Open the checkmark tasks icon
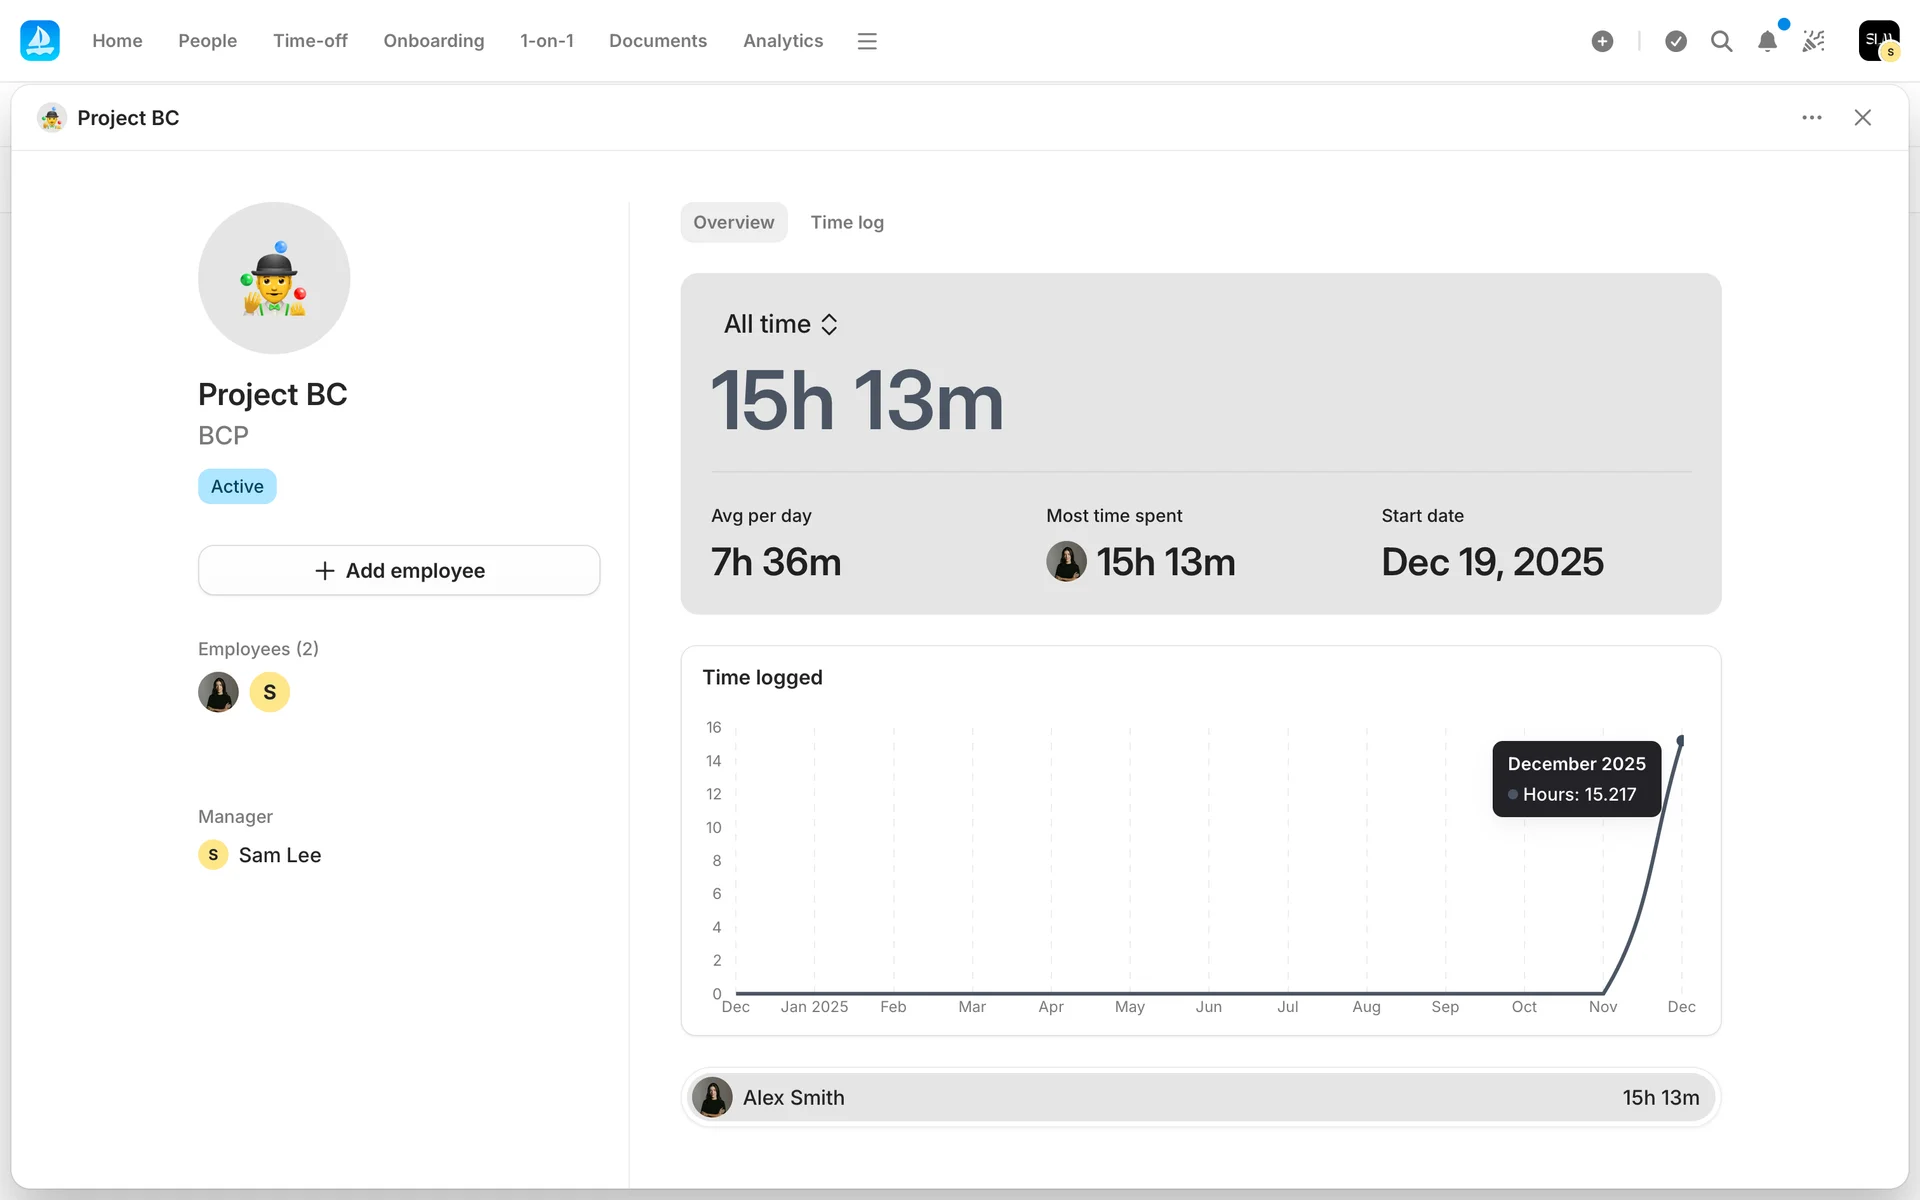 coord(1676,41)
